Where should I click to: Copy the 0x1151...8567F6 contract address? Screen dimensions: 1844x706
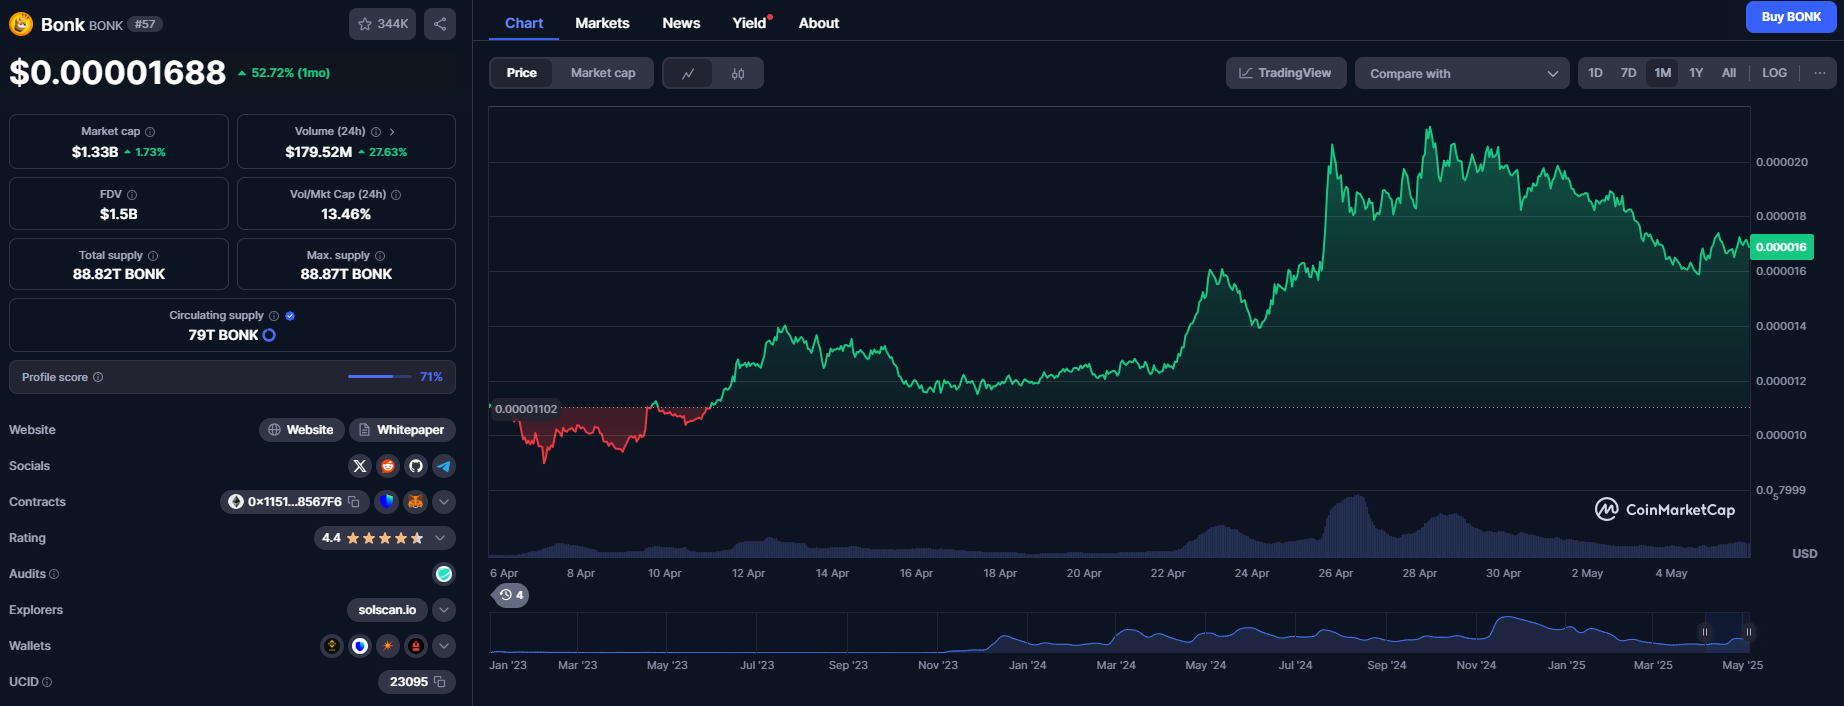point(353,502)
